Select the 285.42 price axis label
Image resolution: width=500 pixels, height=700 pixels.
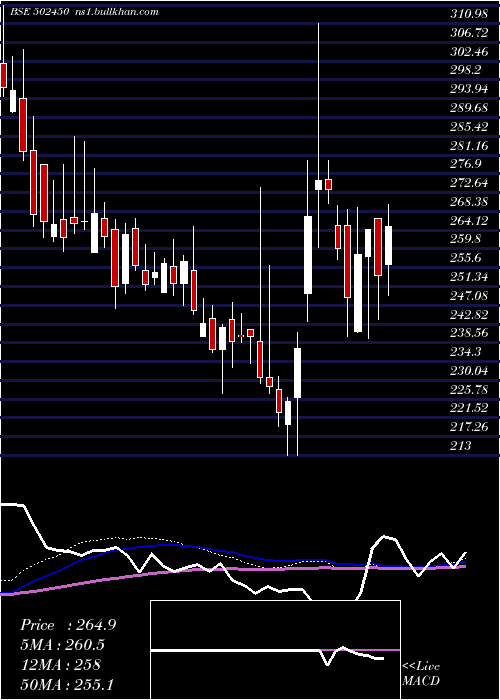(469, 127)
